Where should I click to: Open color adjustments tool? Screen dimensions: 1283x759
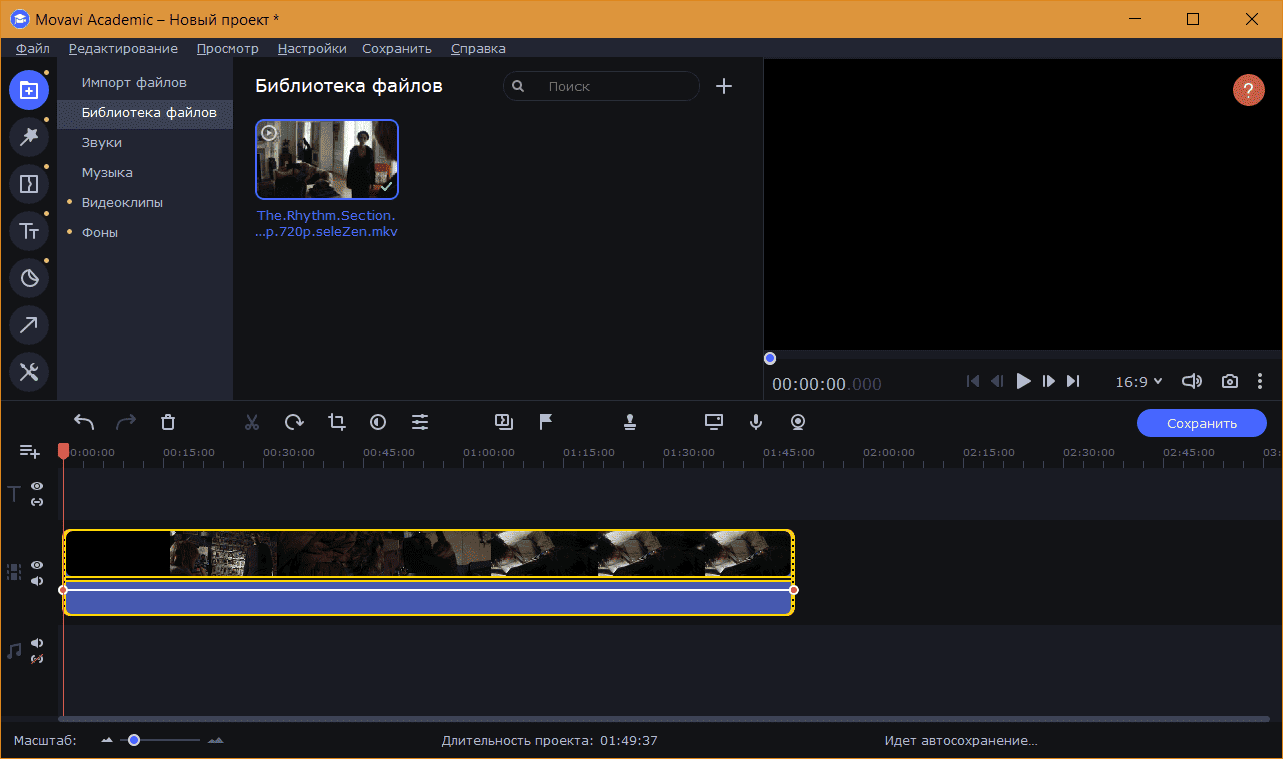pyautogui.click(x=378, y=422)
